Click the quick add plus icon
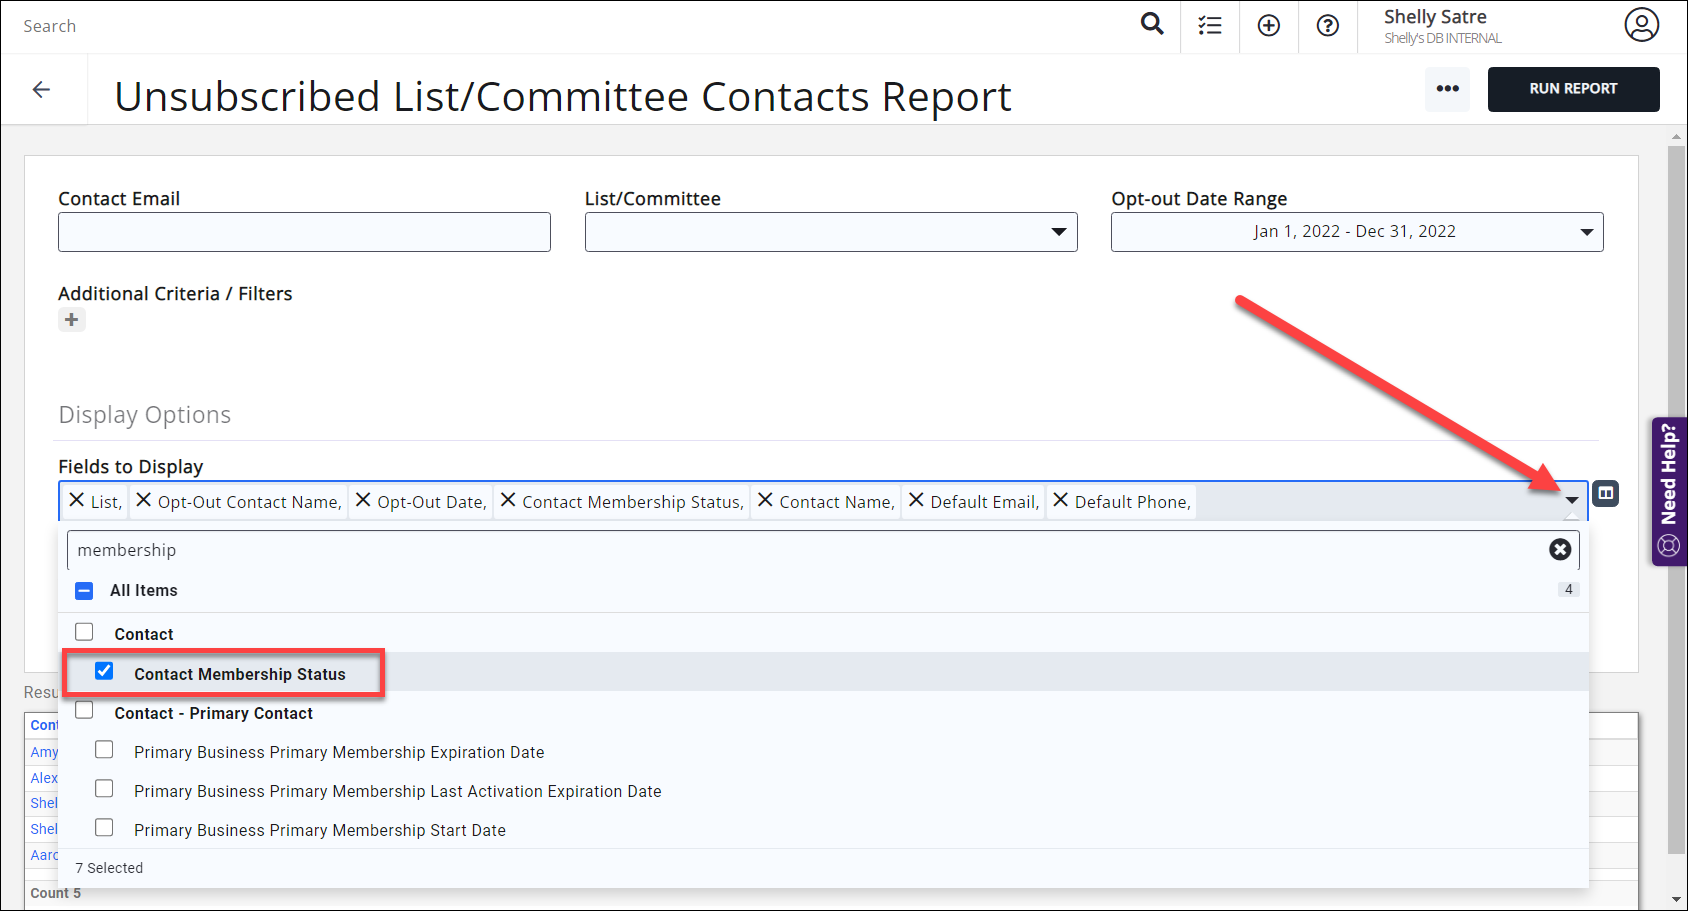Viewport: 1688px width, 911px height. (x=1268, y=26)
